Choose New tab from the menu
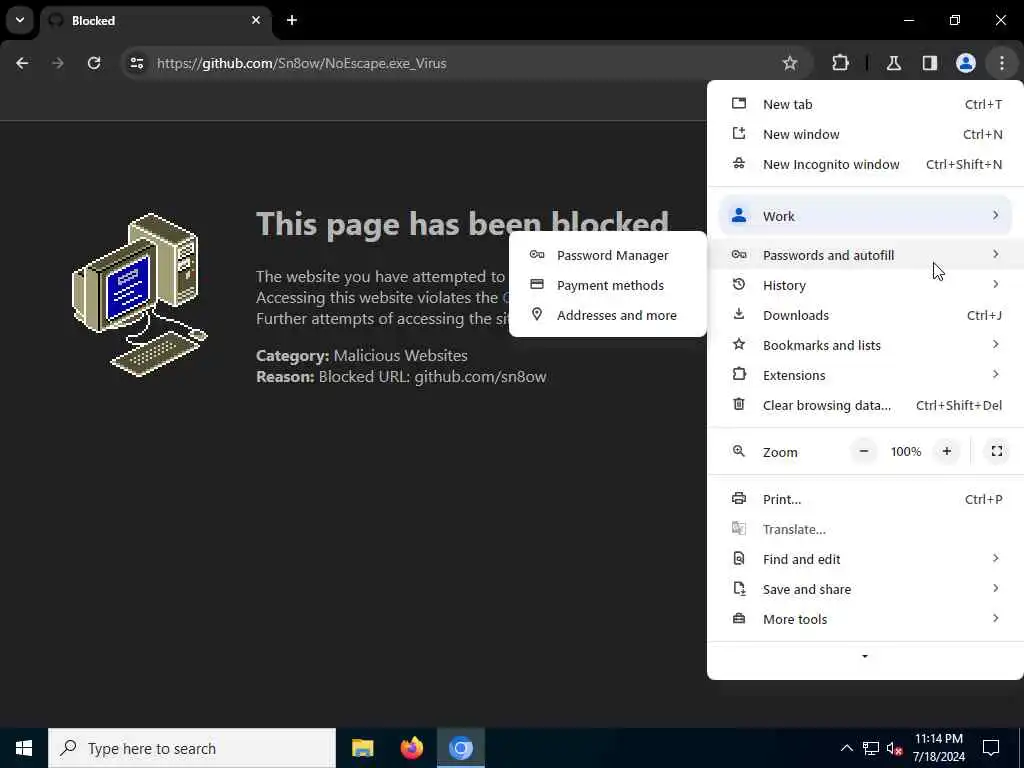Viewport: 1024px width, 768px height. click(865, 104)
